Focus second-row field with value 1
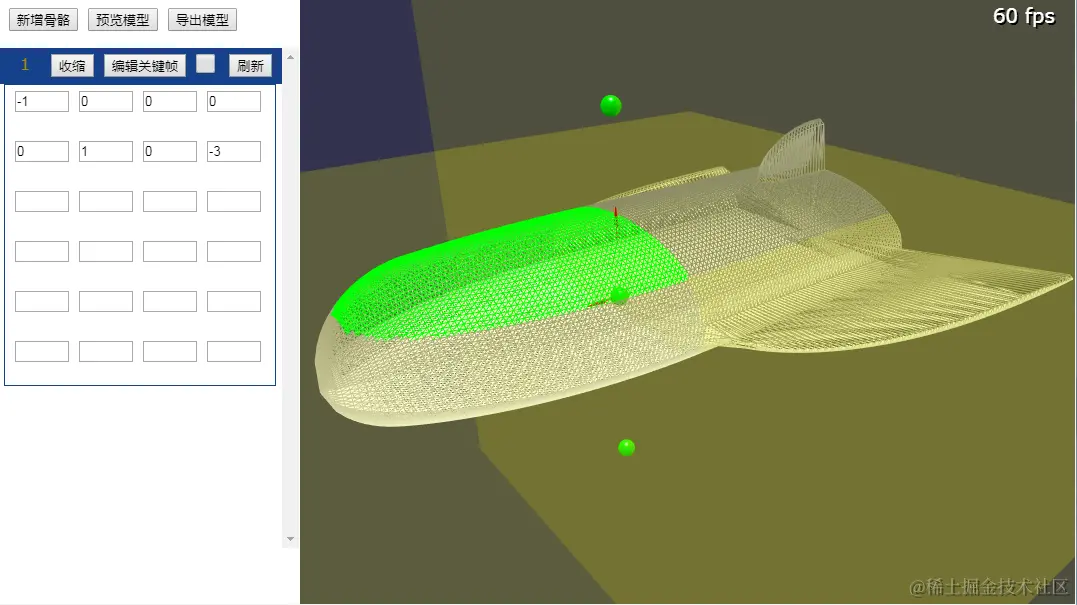1077x605 pixels. click(106, 151)
